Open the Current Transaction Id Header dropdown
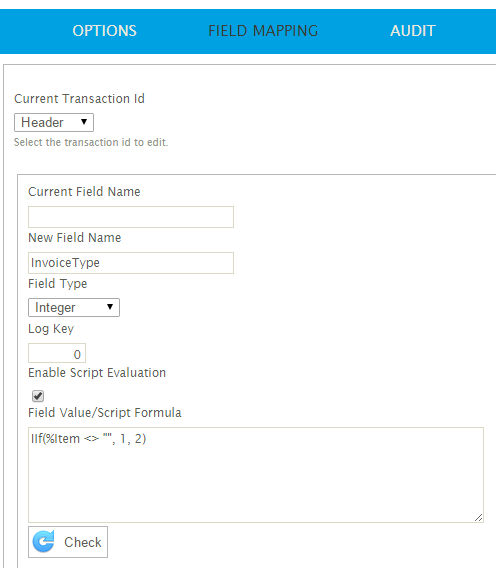This screenshot has width=496, height=568. pos(54,122)
